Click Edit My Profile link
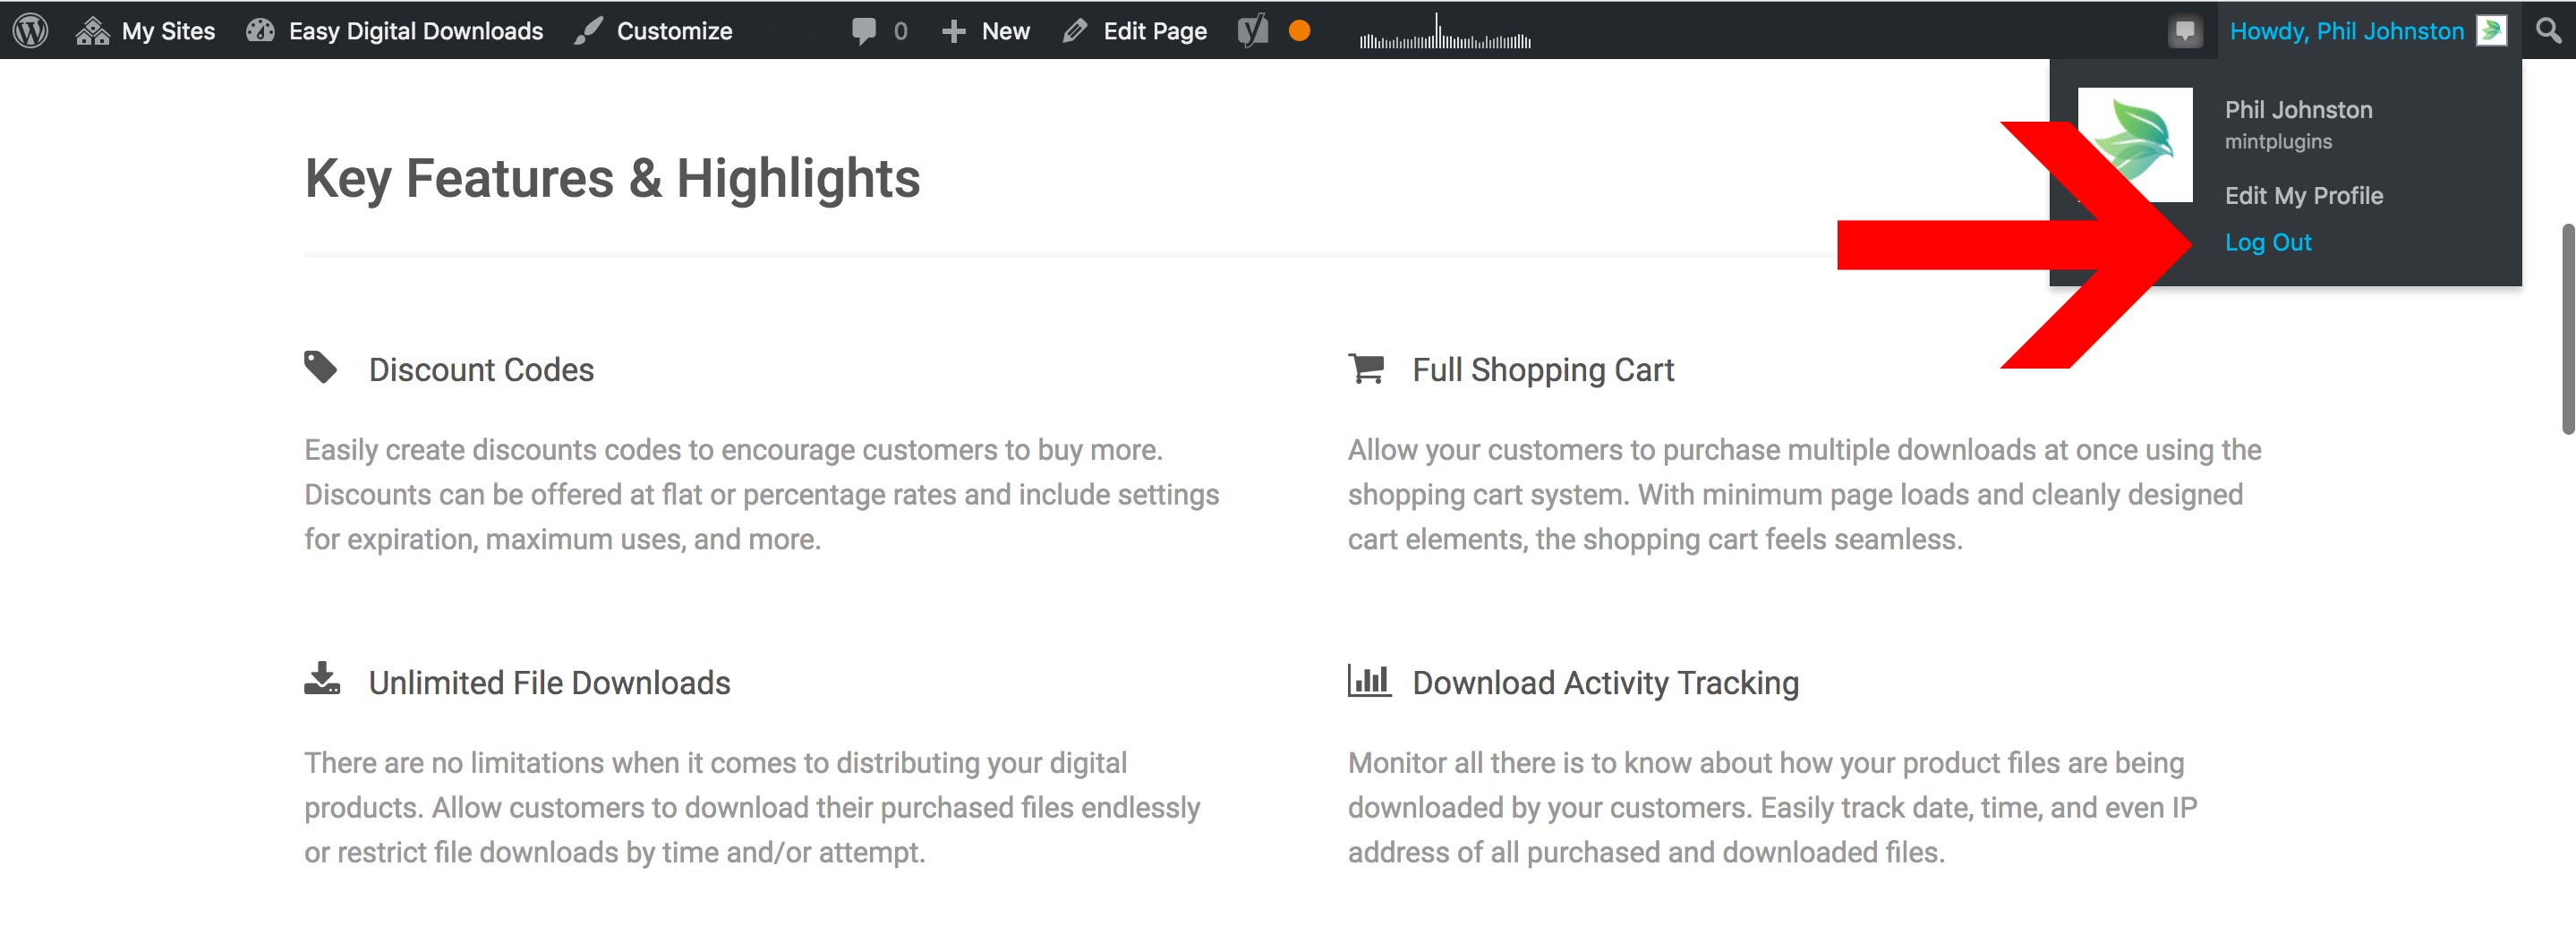This screenshot has width=2576, height=925. 2303,196
